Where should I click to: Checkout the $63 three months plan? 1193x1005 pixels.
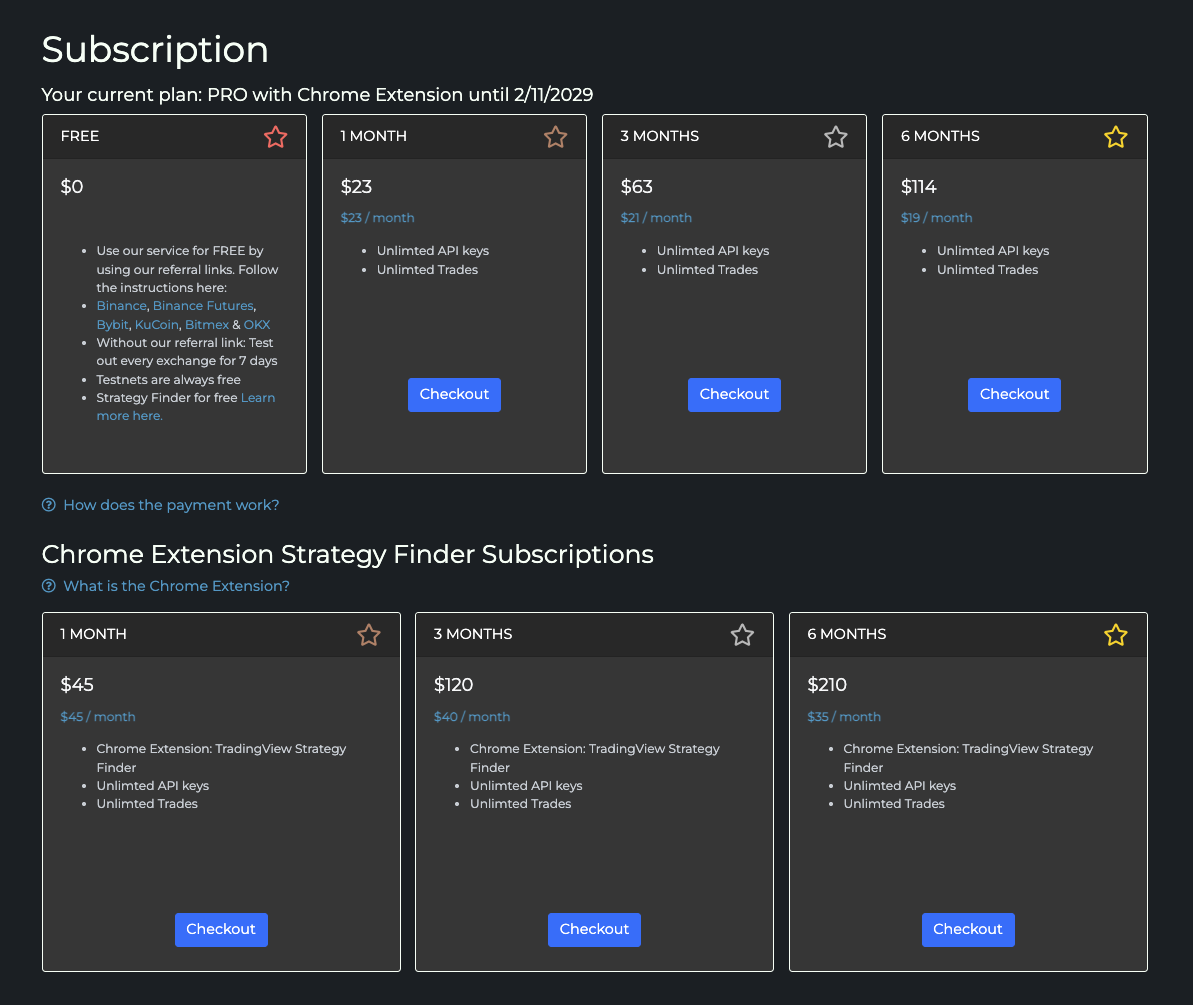coord(734,395)
